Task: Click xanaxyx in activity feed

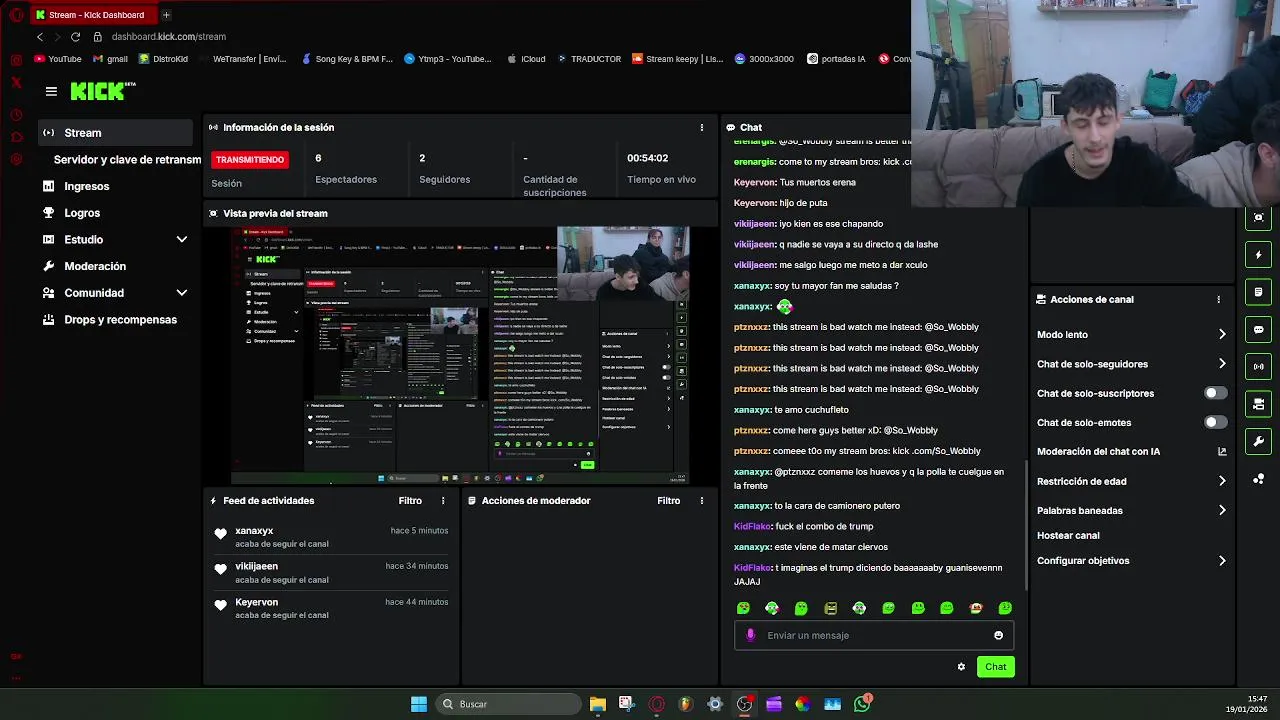Action: click(x=254, y=531)
